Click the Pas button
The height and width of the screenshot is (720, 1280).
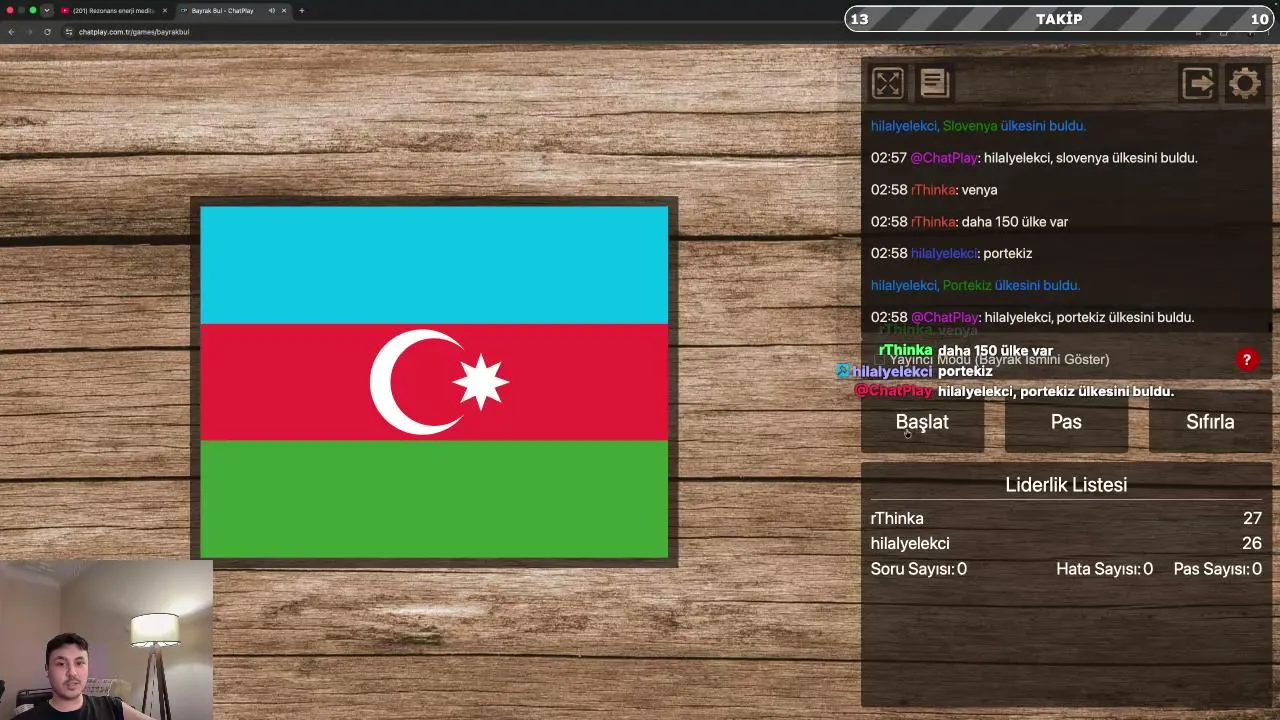pyautogui.click(x=1066, y=422)
